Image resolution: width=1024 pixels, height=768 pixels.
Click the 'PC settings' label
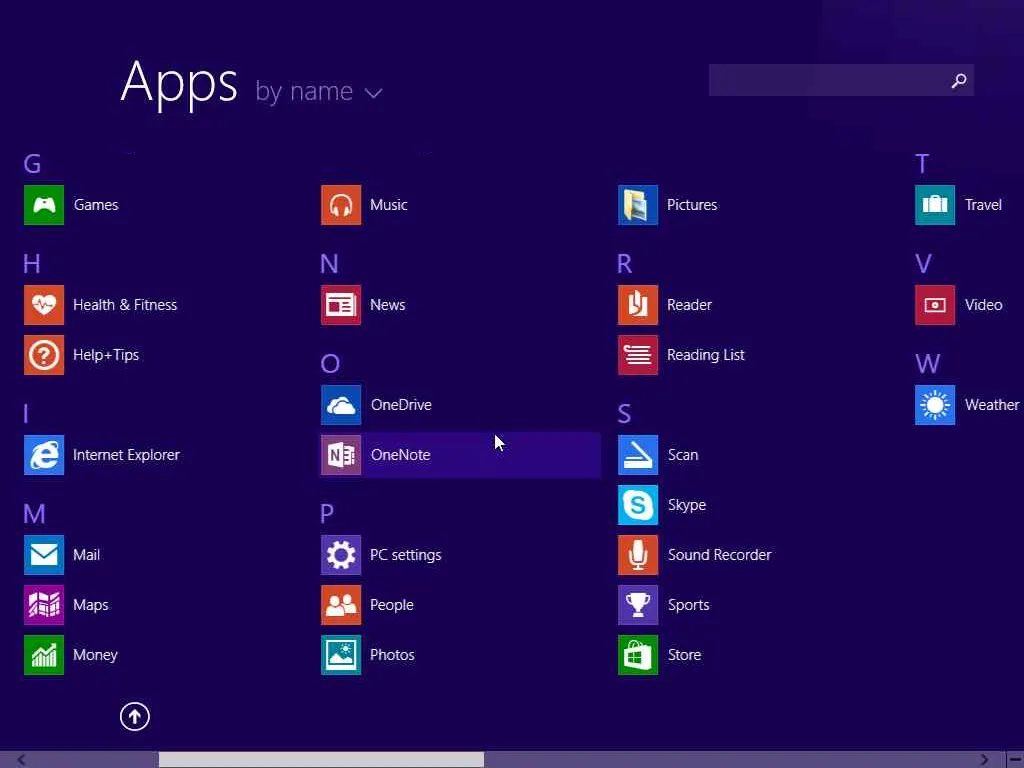[406, 555]
